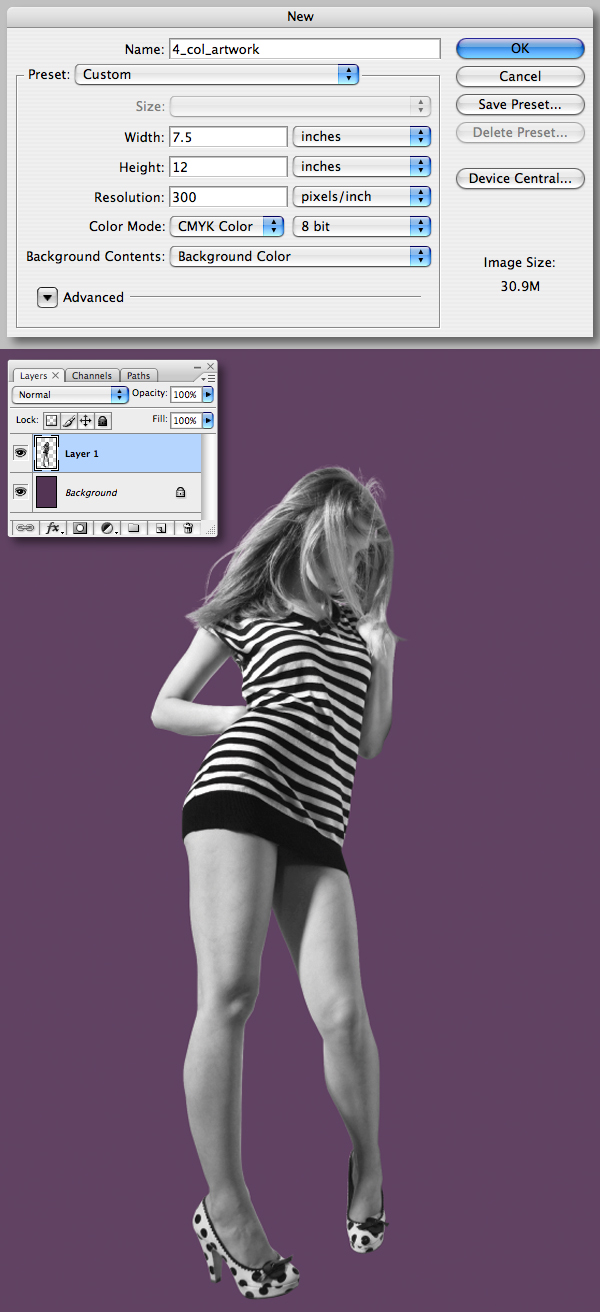Hide the Background layer eye icon
This screenshot has width=600, height=1312.
click(x=20, y=492)
